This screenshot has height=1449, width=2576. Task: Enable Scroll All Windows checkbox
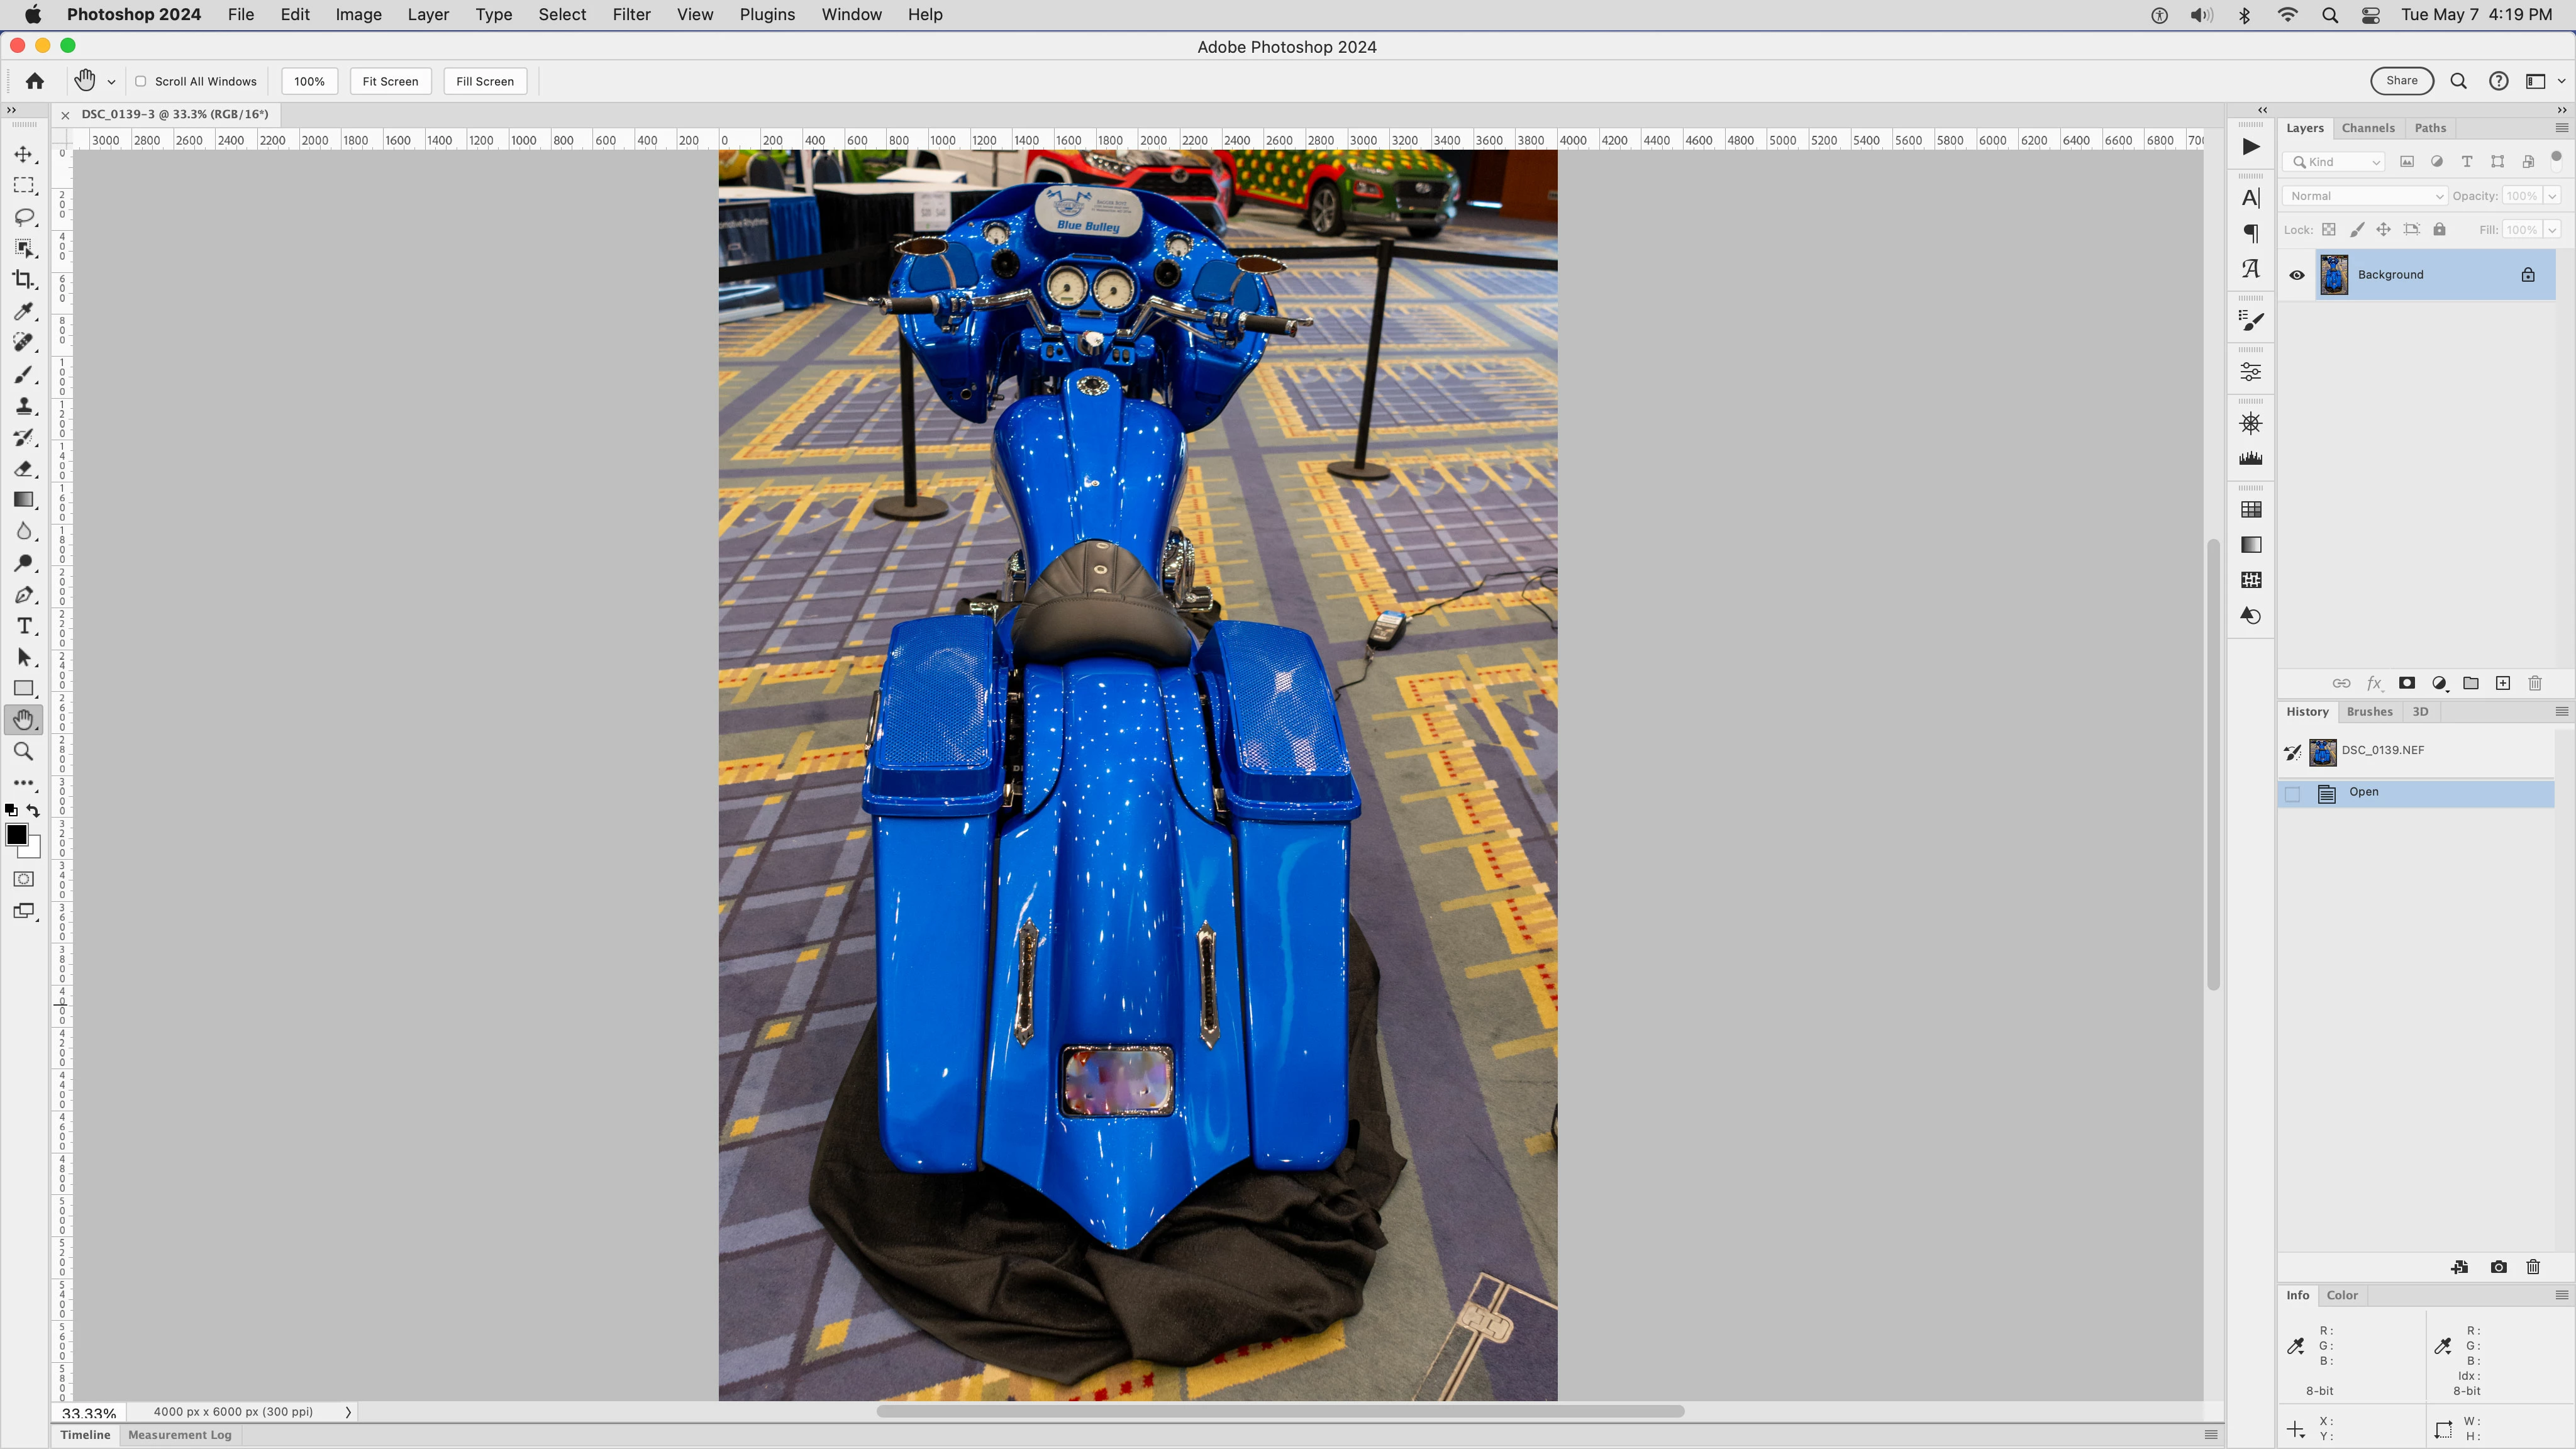141,82
